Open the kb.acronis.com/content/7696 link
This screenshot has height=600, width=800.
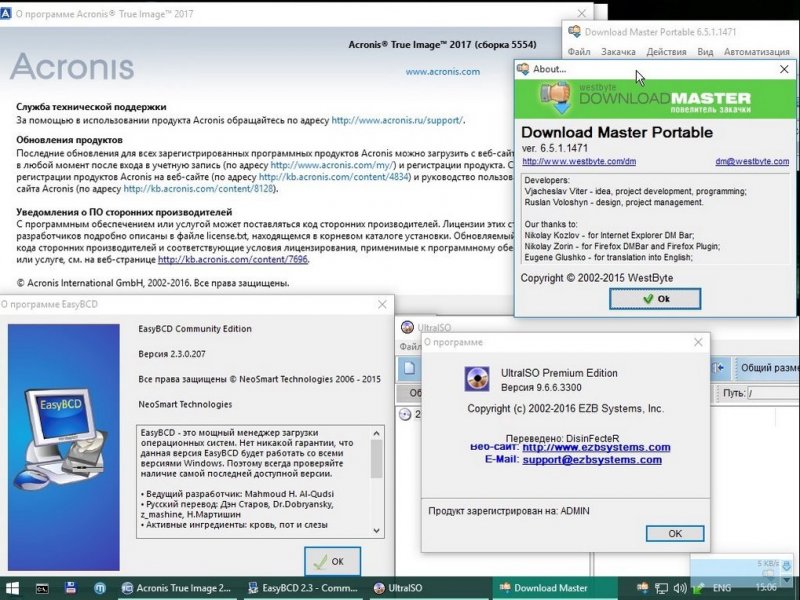click(x=233, y=259)
